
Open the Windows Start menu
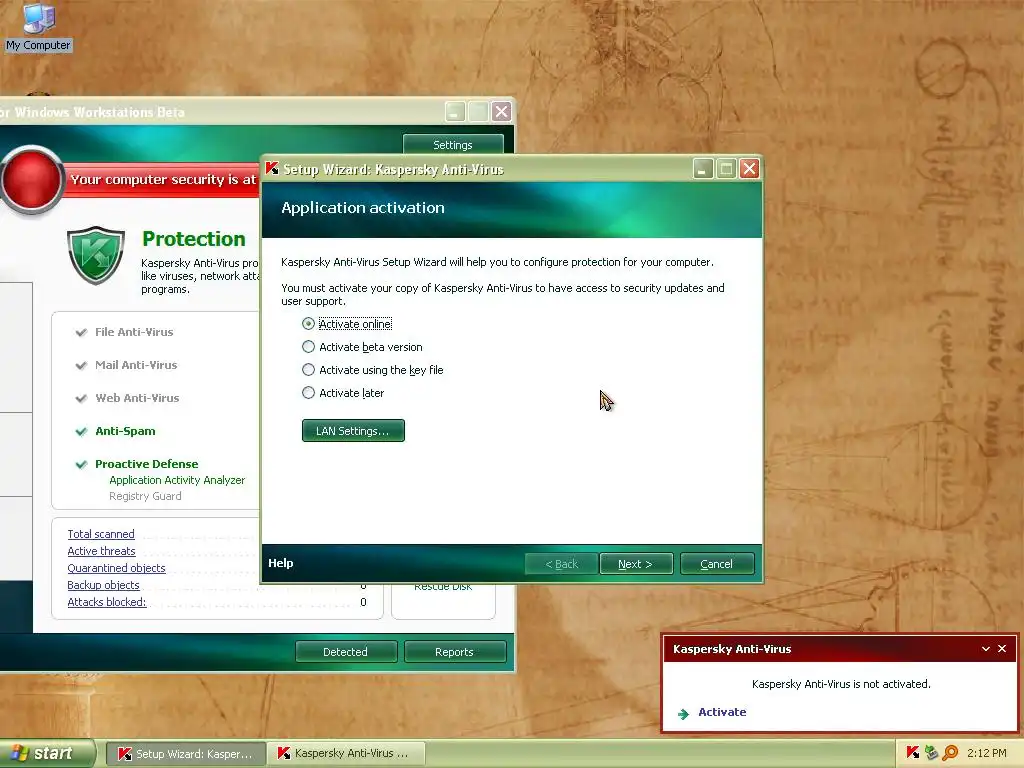point(47,753)
